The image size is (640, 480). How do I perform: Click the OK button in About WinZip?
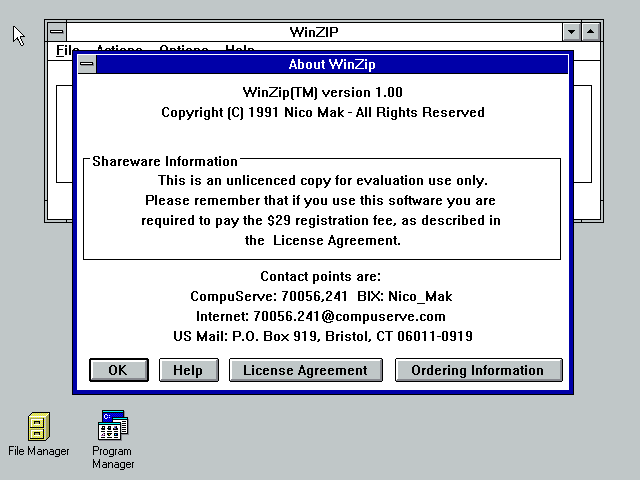(119, 370)
